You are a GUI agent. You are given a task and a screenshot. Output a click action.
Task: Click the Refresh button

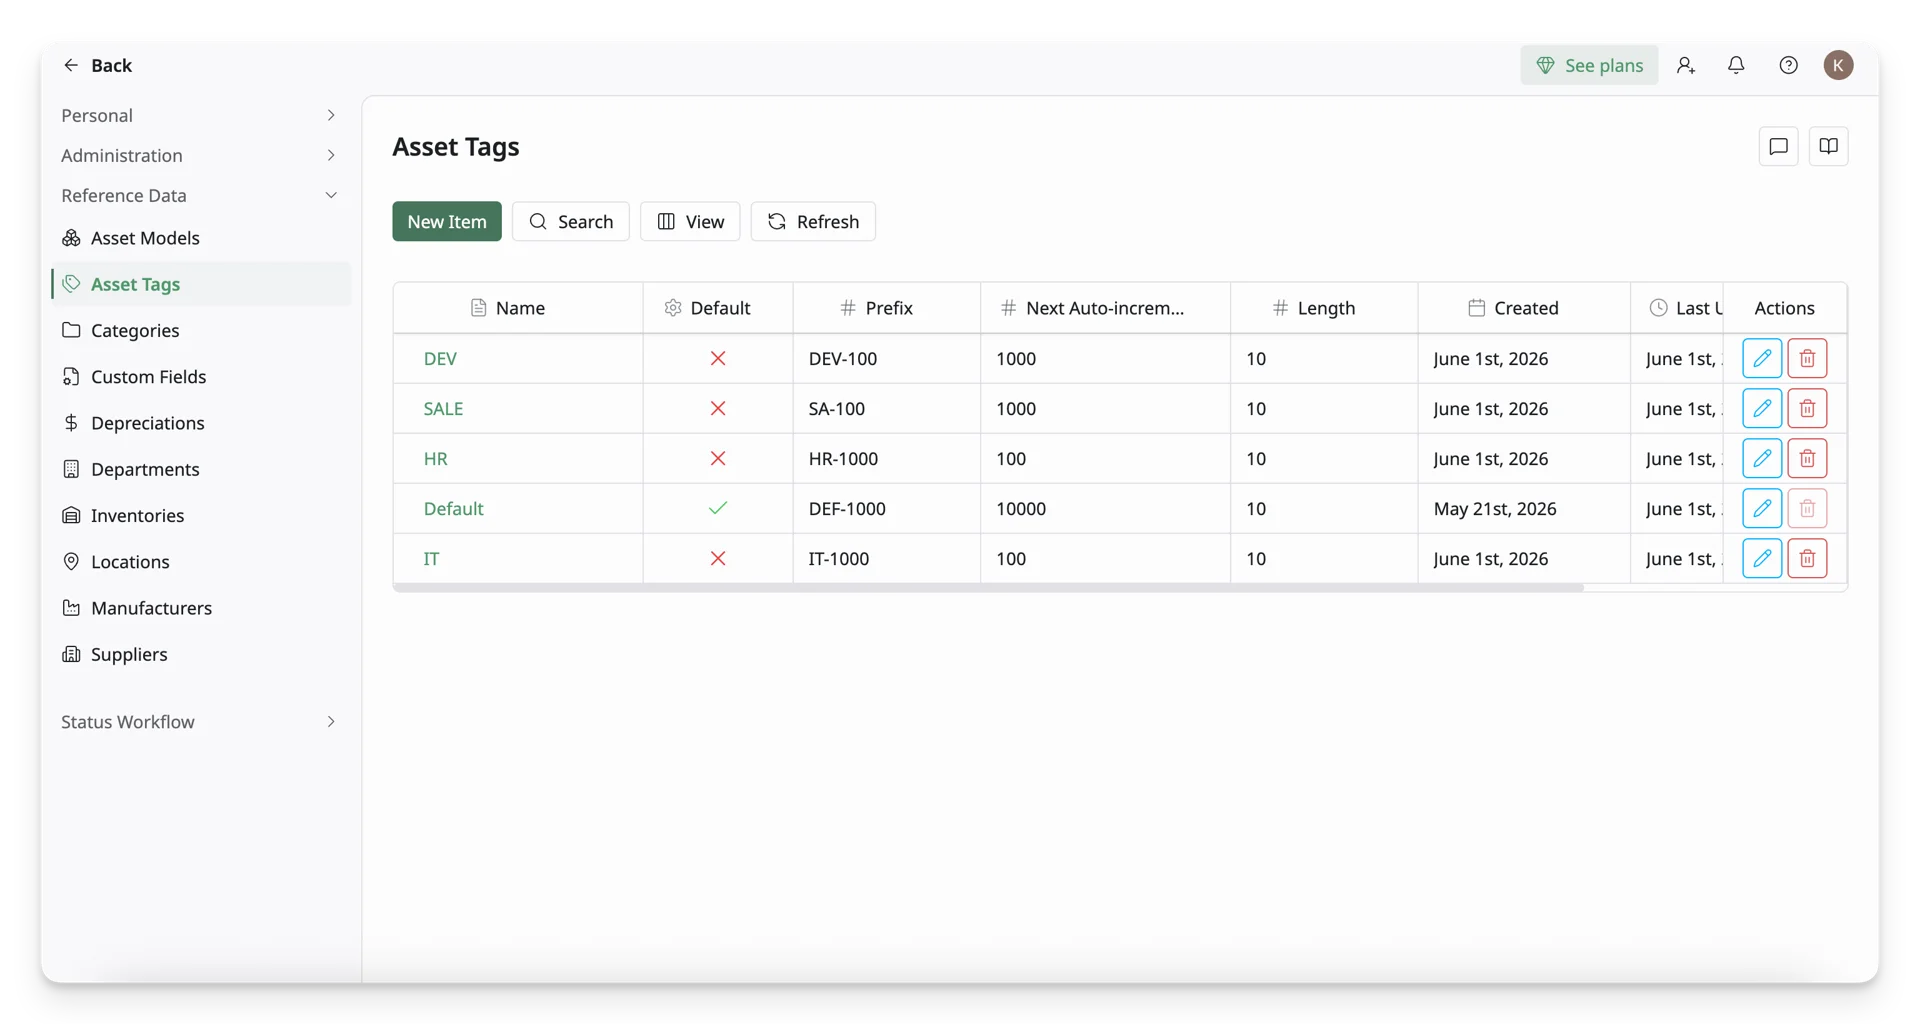tap(813, 221)
